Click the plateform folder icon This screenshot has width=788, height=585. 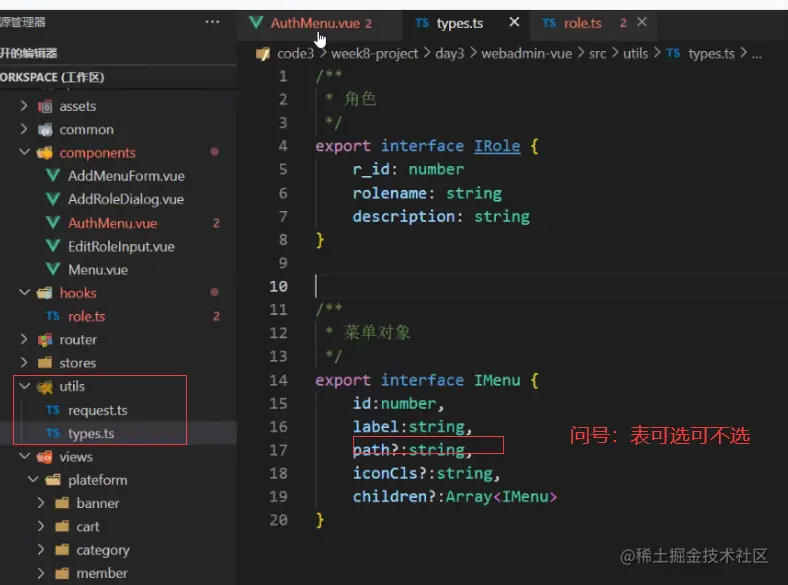point(53,480)
